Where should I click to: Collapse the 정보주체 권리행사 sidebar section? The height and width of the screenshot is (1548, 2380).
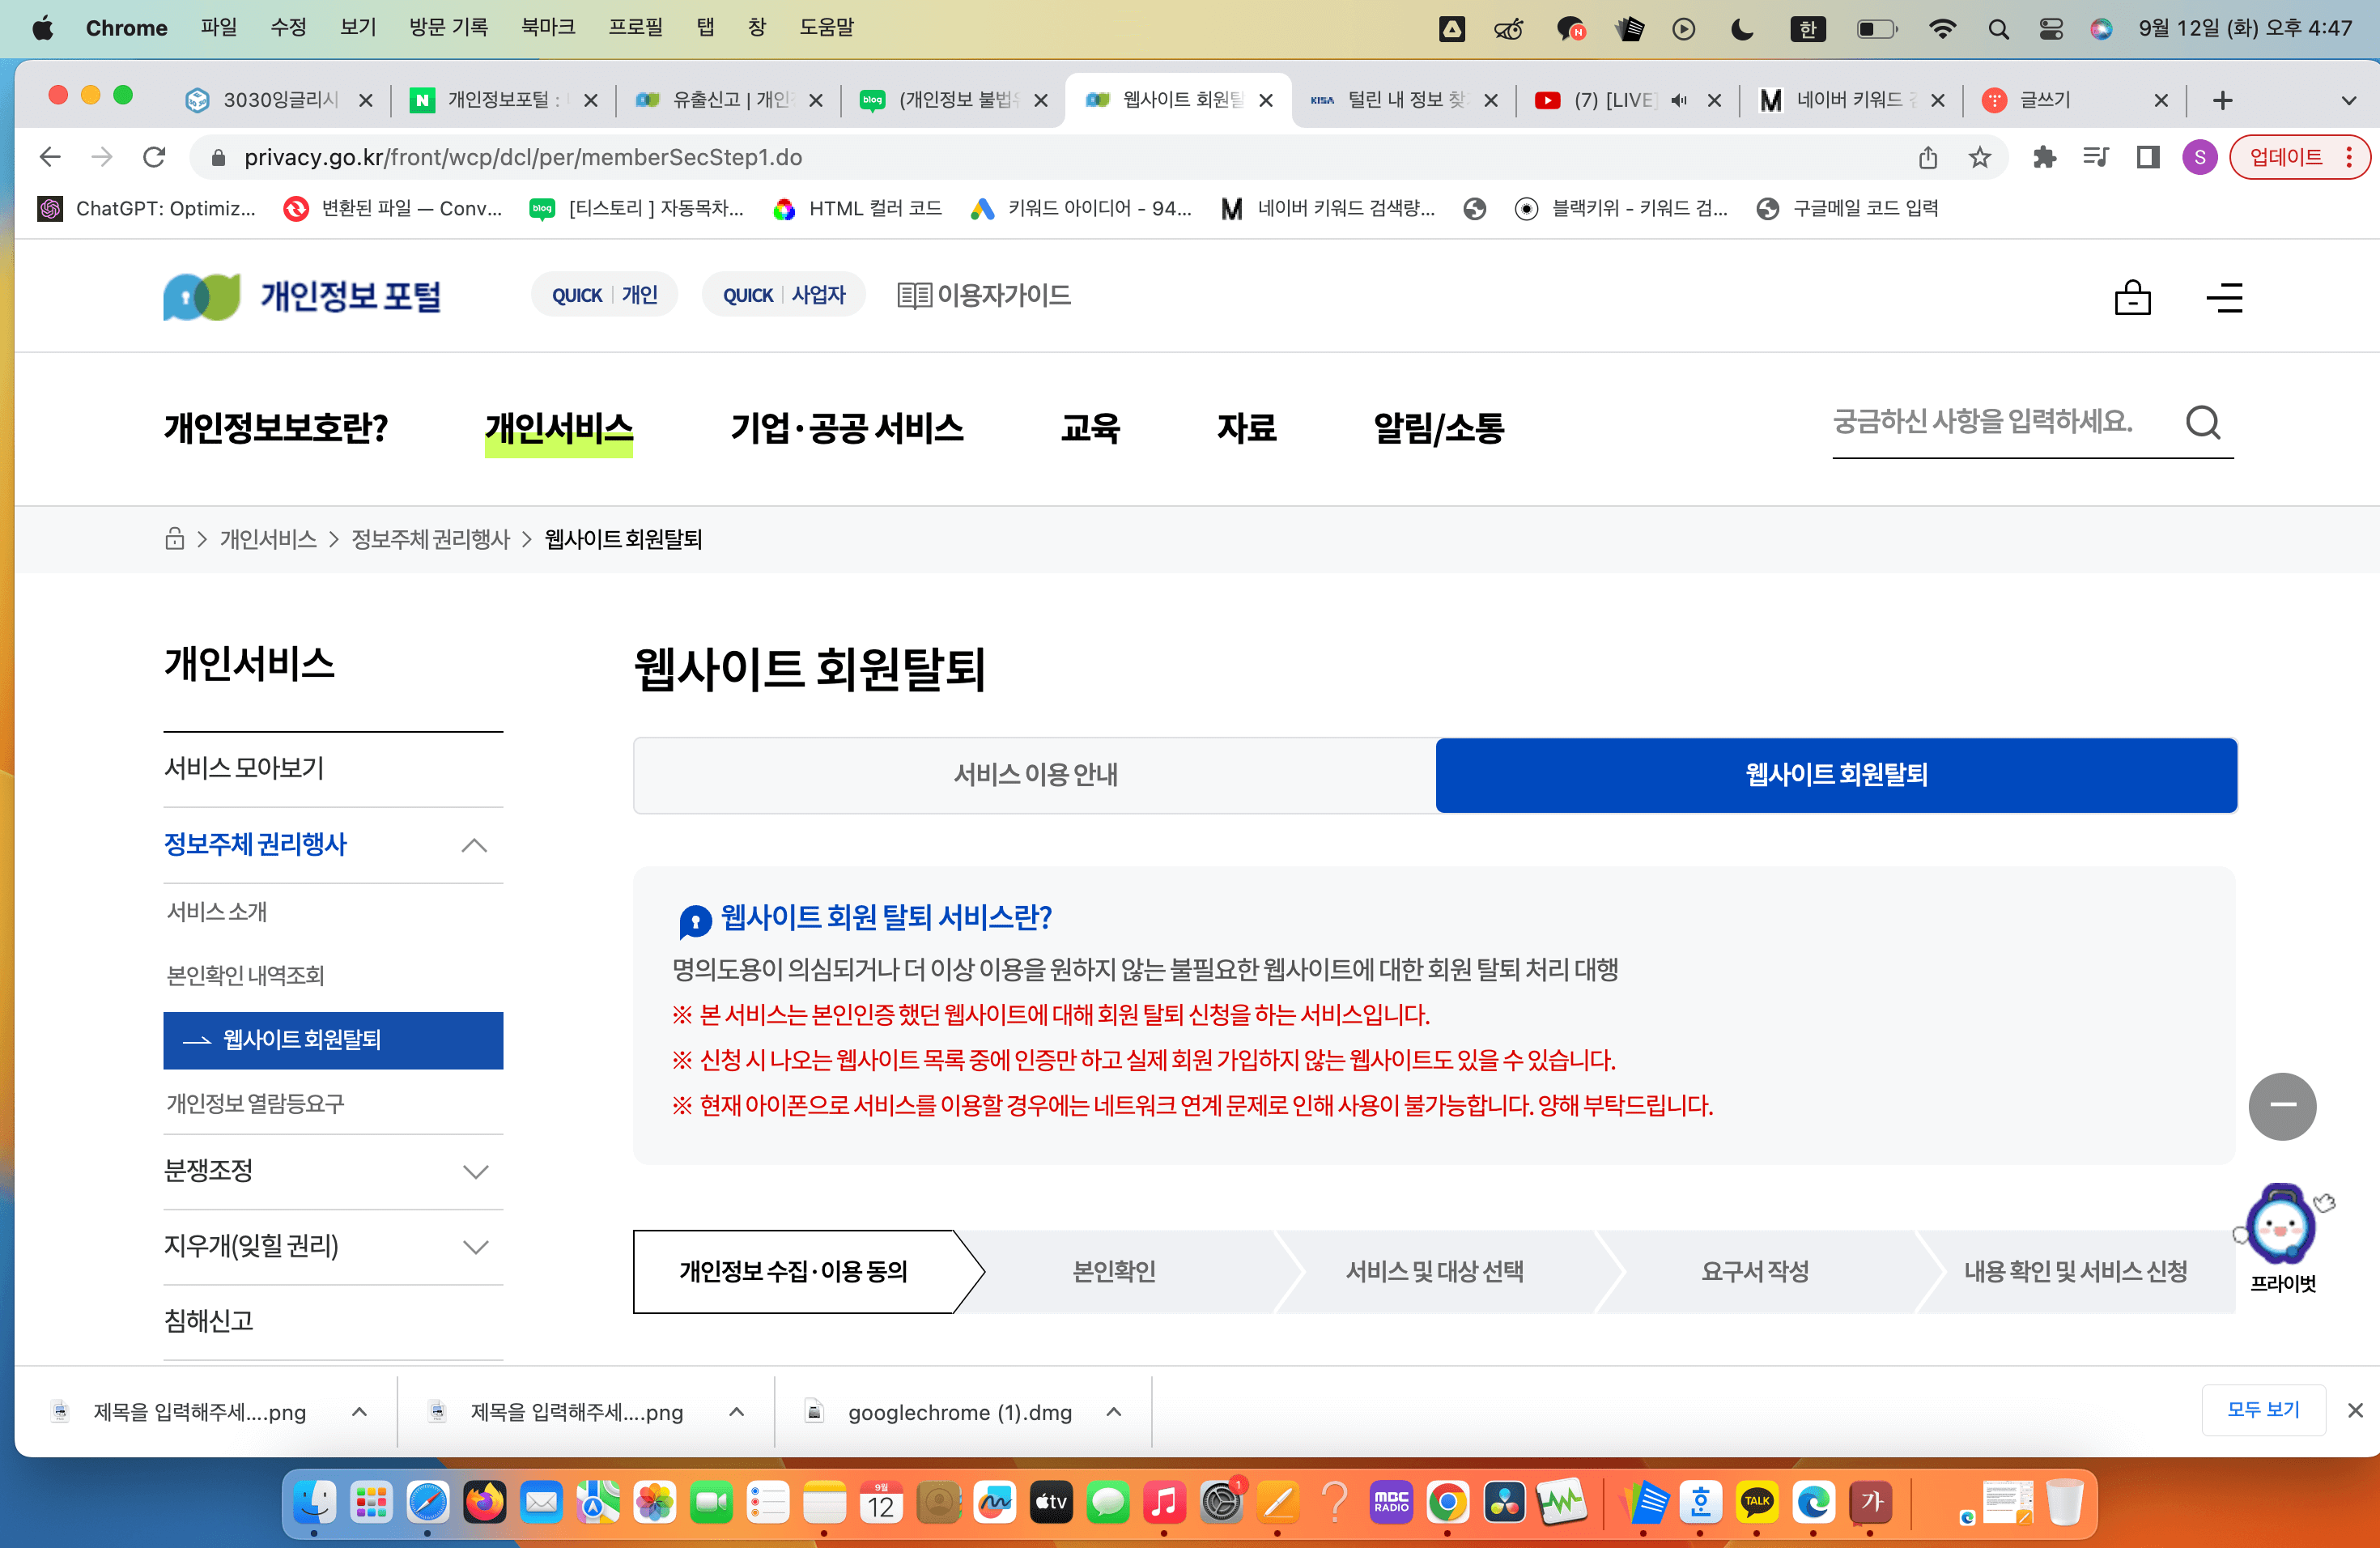click(474, 845)
